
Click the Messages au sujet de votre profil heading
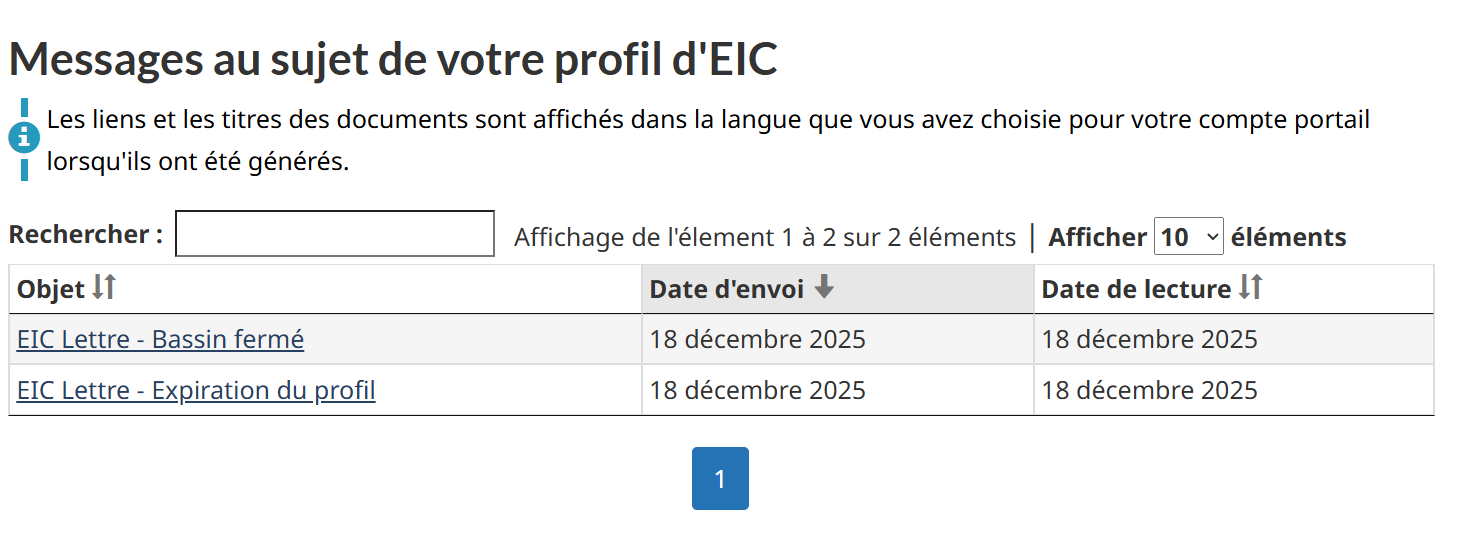[393, 60]
